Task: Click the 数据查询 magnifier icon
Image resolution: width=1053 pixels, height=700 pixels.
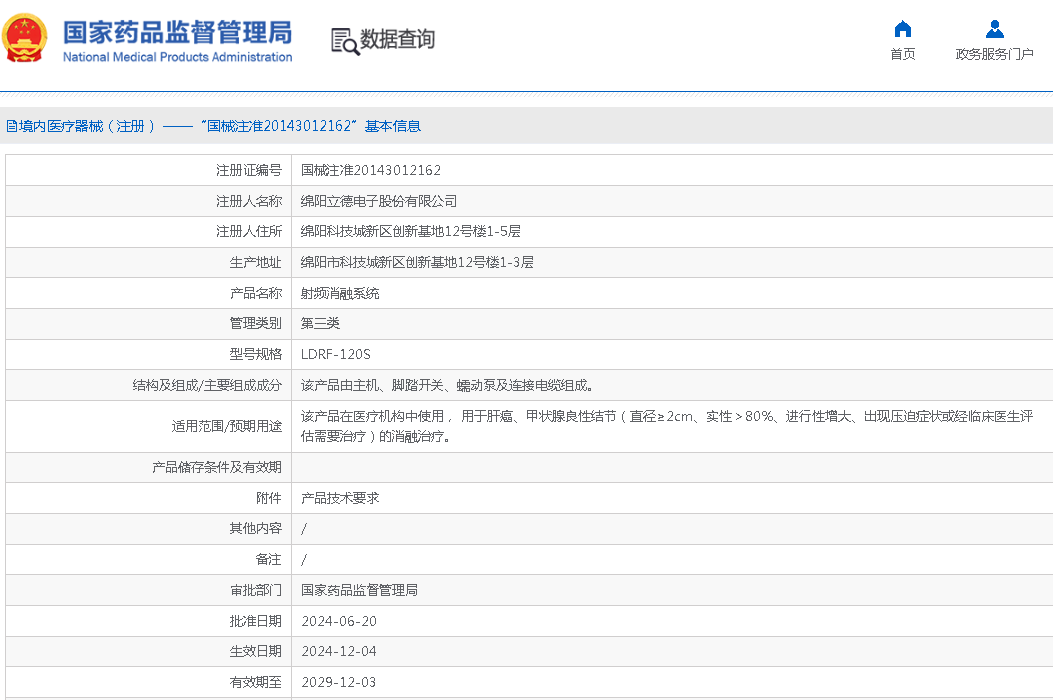Action: point(345,41)
